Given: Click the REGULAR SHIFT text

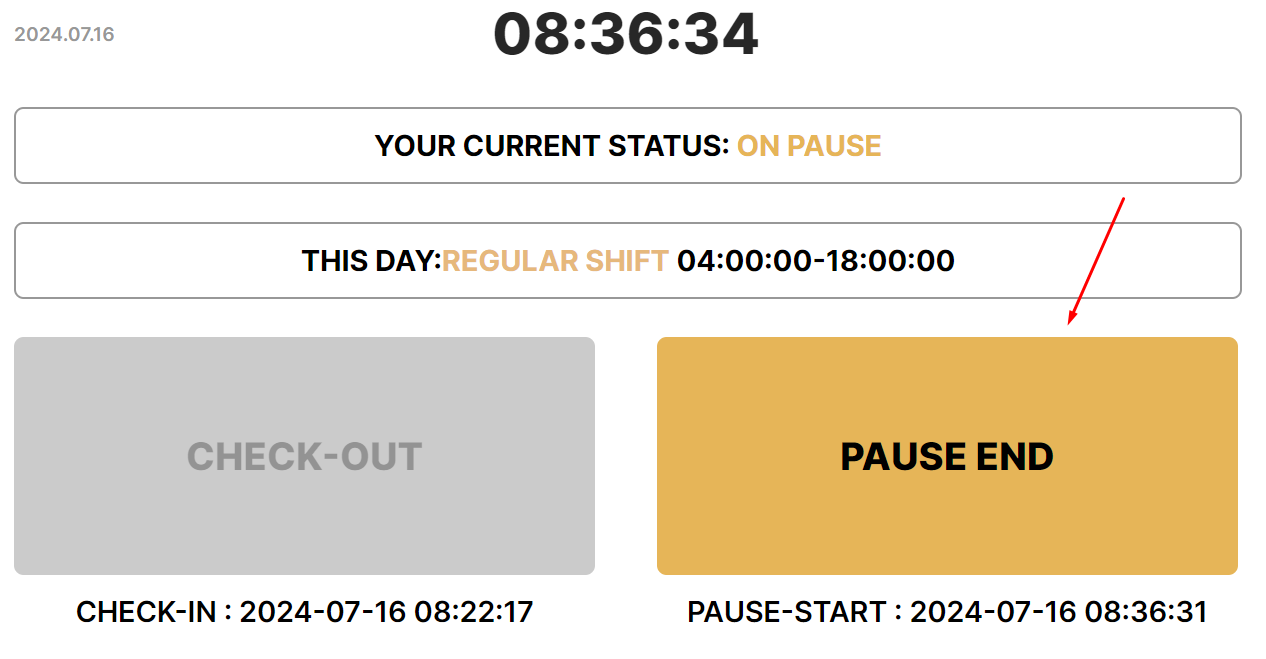Looking at the screenshot, I should [x=556, y=261].
